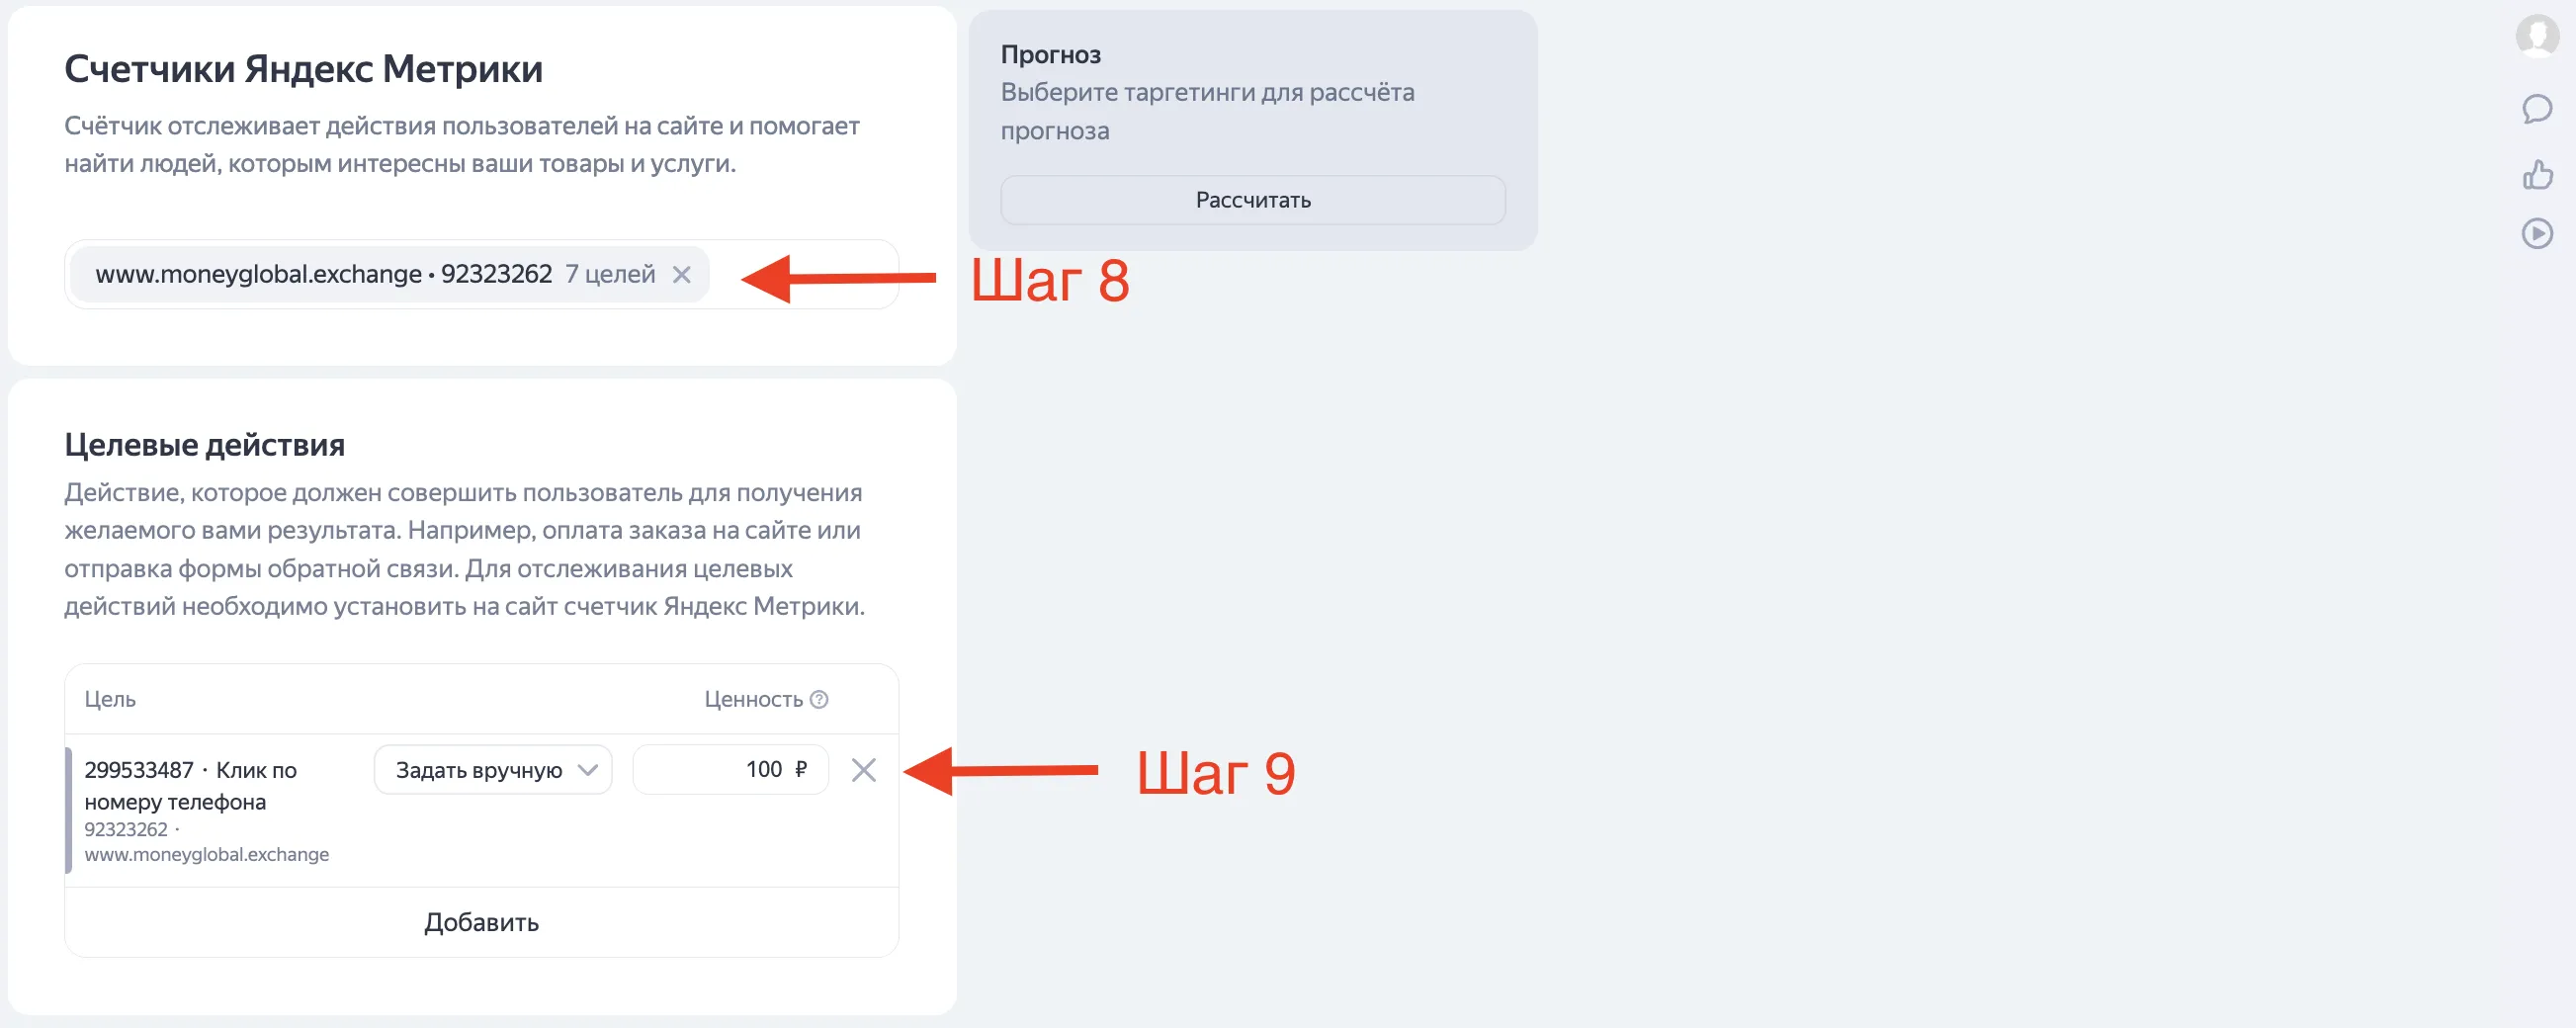The width and height of the screenshot is (2576, 1028).
Task: Click the thumbs-up feedback icon
Action: [x=2536, y=175]
